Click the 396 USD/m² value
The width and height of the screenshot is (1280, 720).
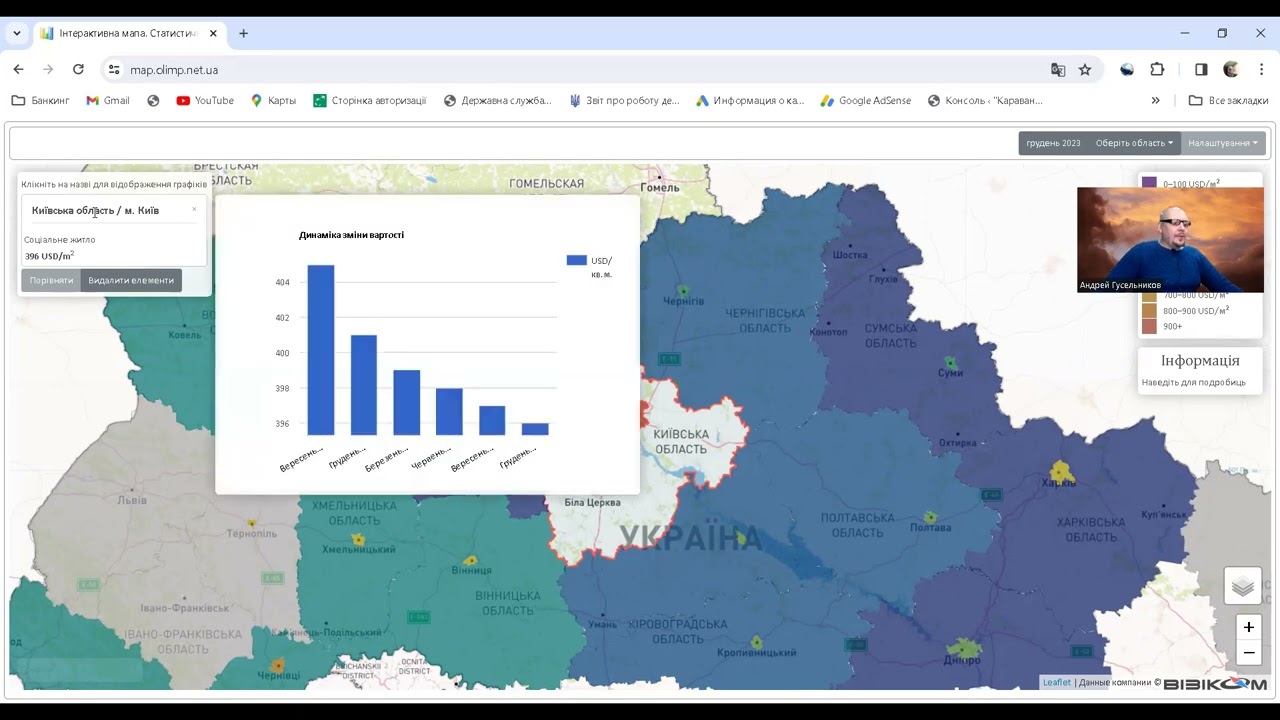coord(49,256)
